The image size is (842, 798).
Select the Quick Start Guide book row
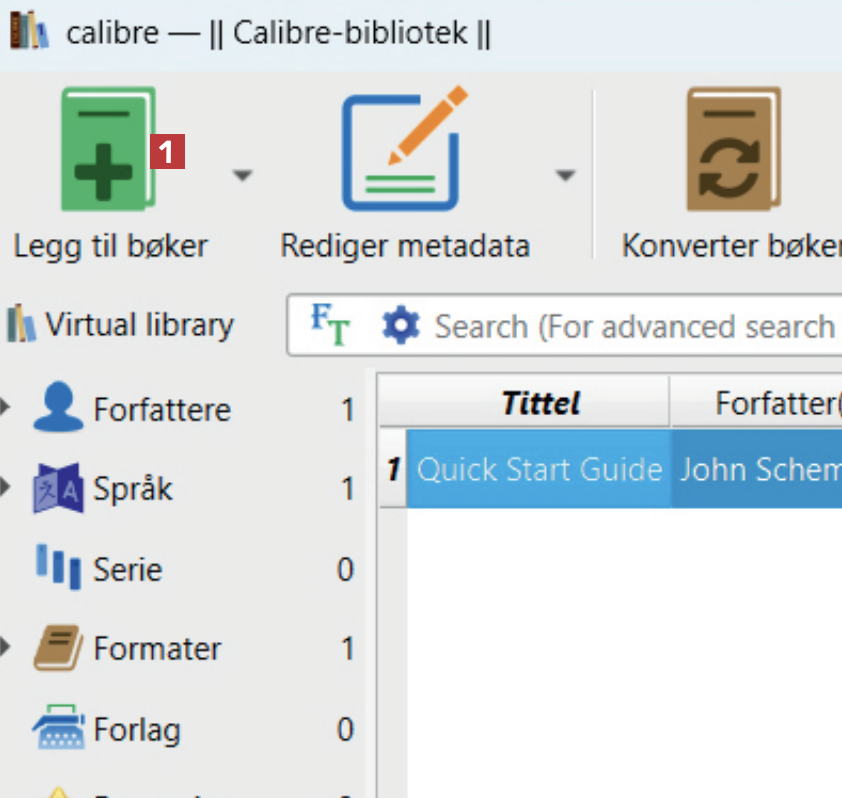[539, 469]
